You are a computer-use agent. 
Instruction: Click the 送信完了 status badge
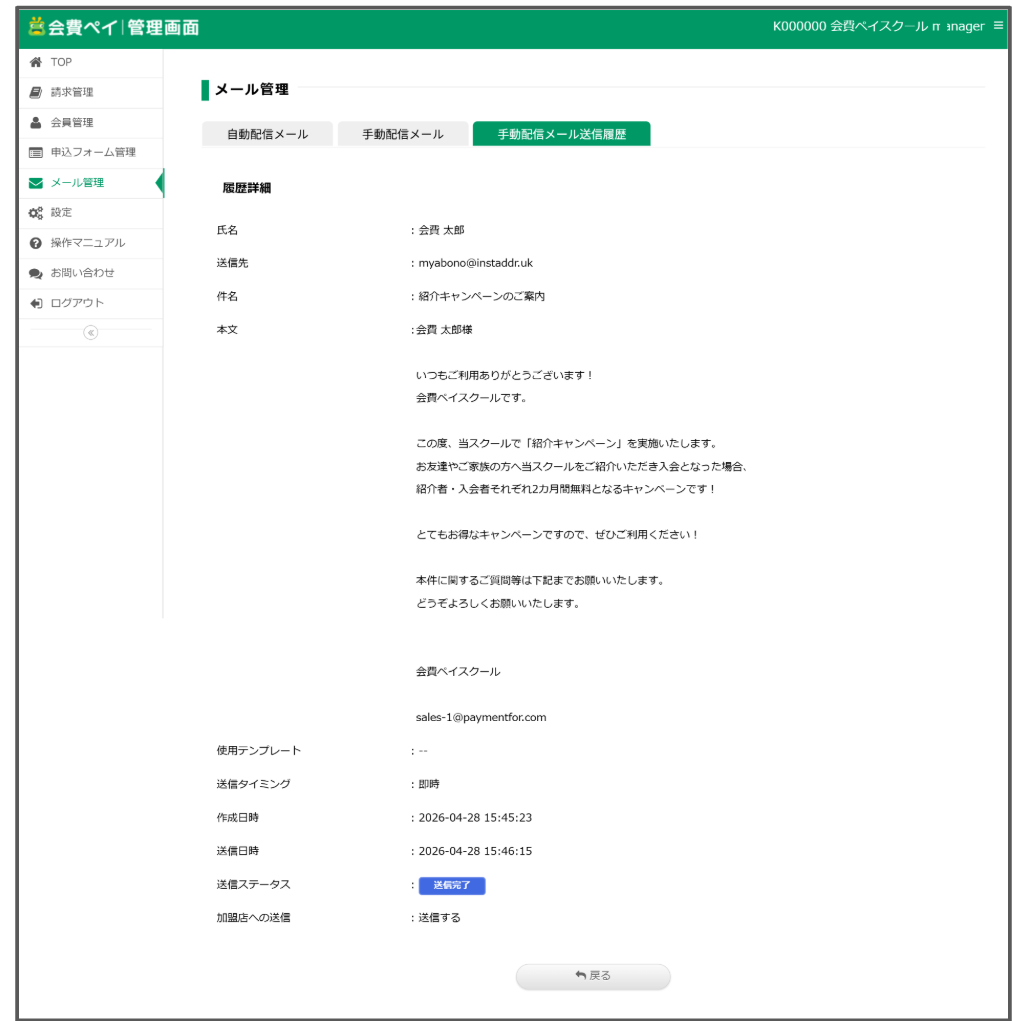pyautogui.click(x=452, y=886)
